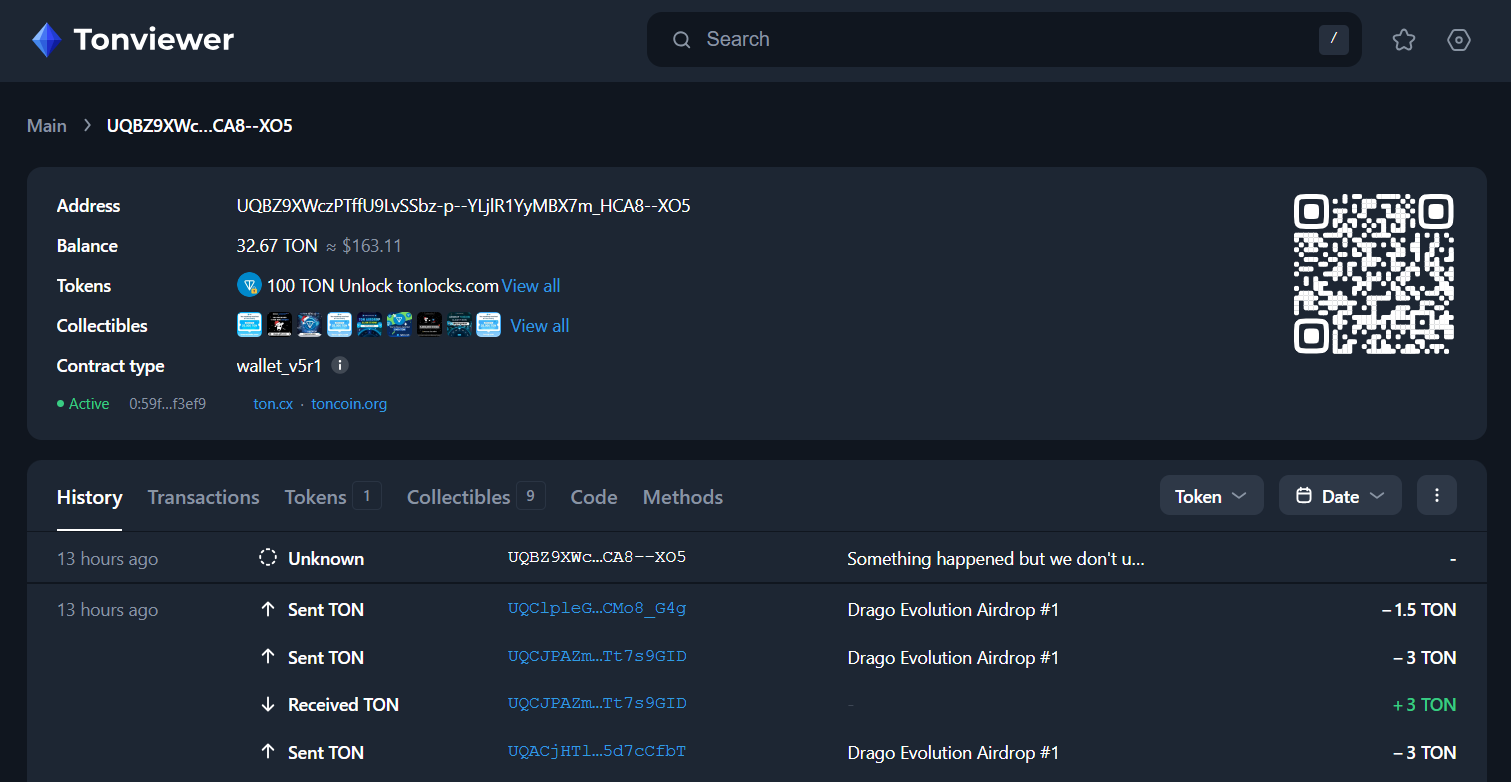Open the toncoin.org link

[x=349, y=404]
